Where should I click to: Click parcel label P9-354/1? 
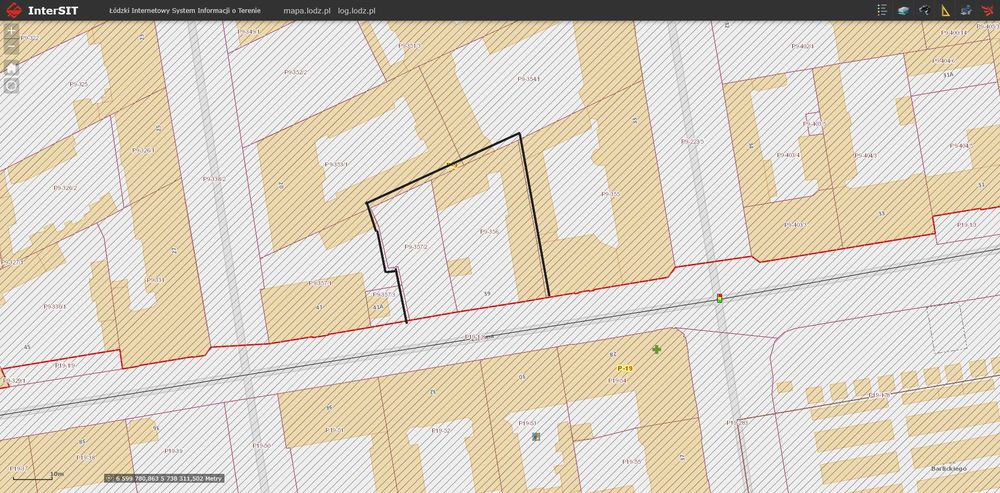coord(529,78)
